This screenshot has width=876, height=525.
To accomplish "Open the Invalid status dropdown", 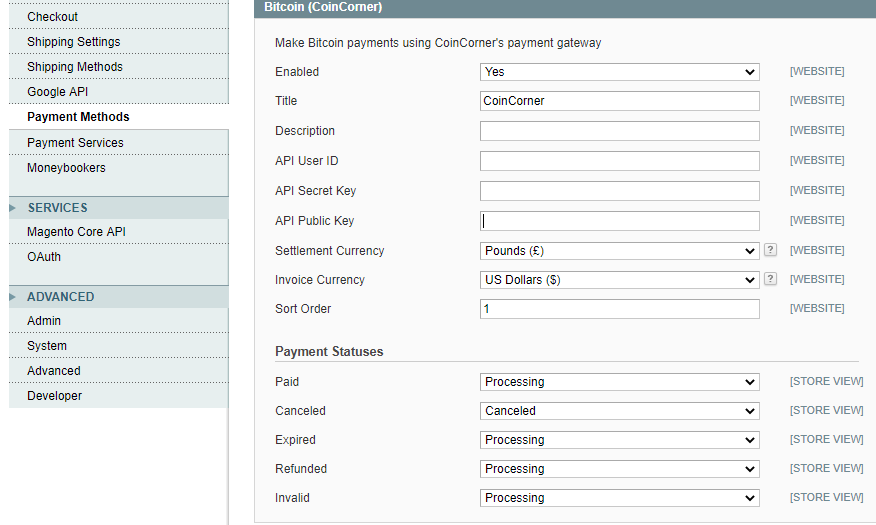I will tap(620, 498).
